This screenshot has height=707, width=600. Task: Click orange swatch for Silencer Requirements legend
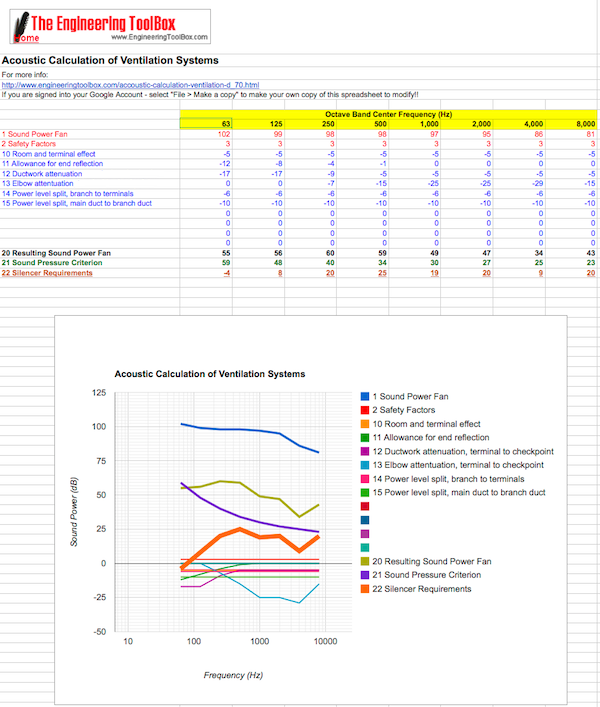tap(365, 589)
